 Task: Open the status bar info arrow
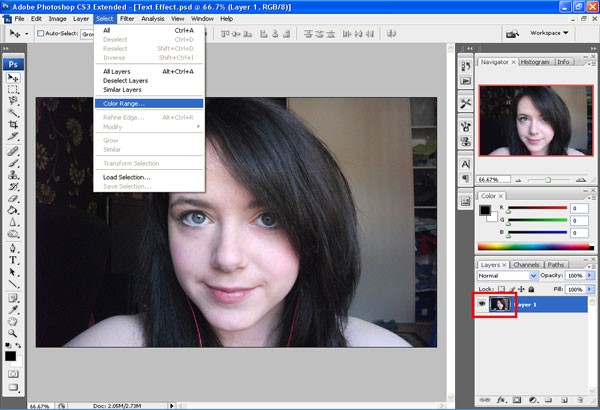pyautogui.click(x=171, y=406)
